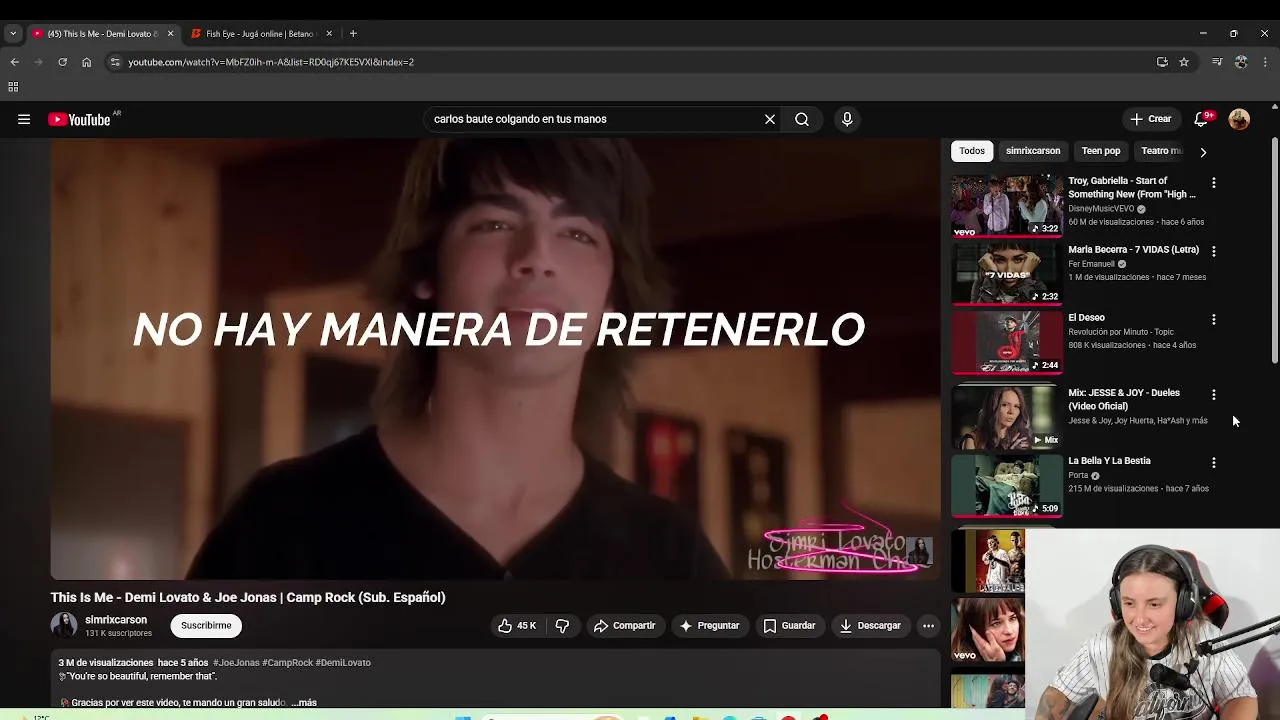Open more actions ellipsis under the video

(928, 626)
